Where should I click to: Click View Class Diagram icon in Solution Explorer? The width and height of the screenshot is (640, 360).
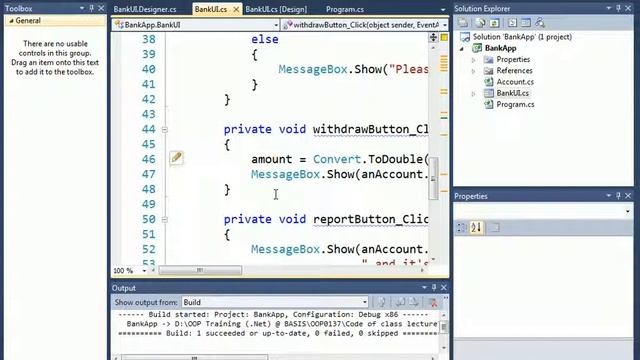point(540,23)
